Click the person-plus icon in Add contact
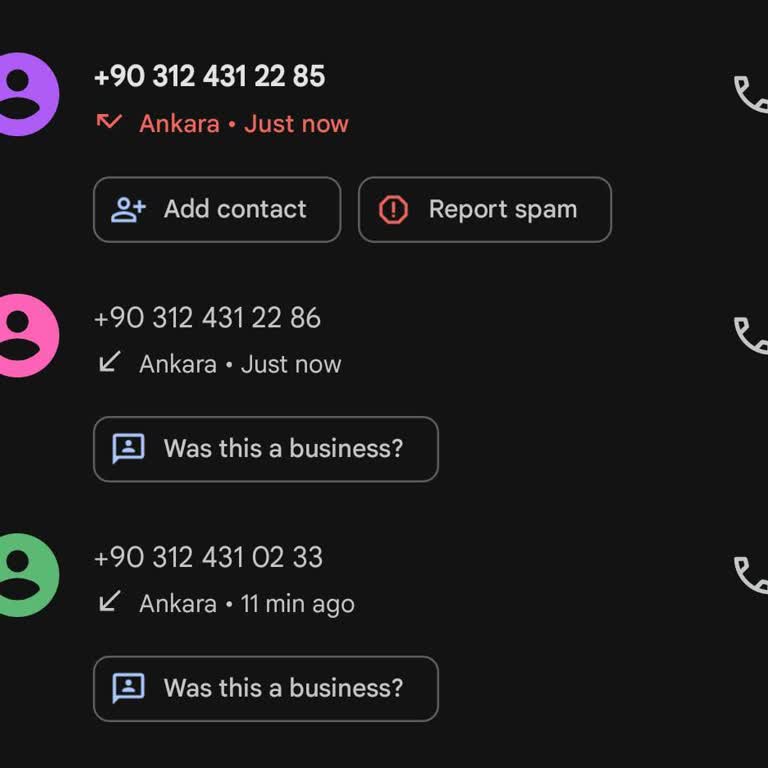The height and width of the screenshot is (768, 768). point(128,209)
